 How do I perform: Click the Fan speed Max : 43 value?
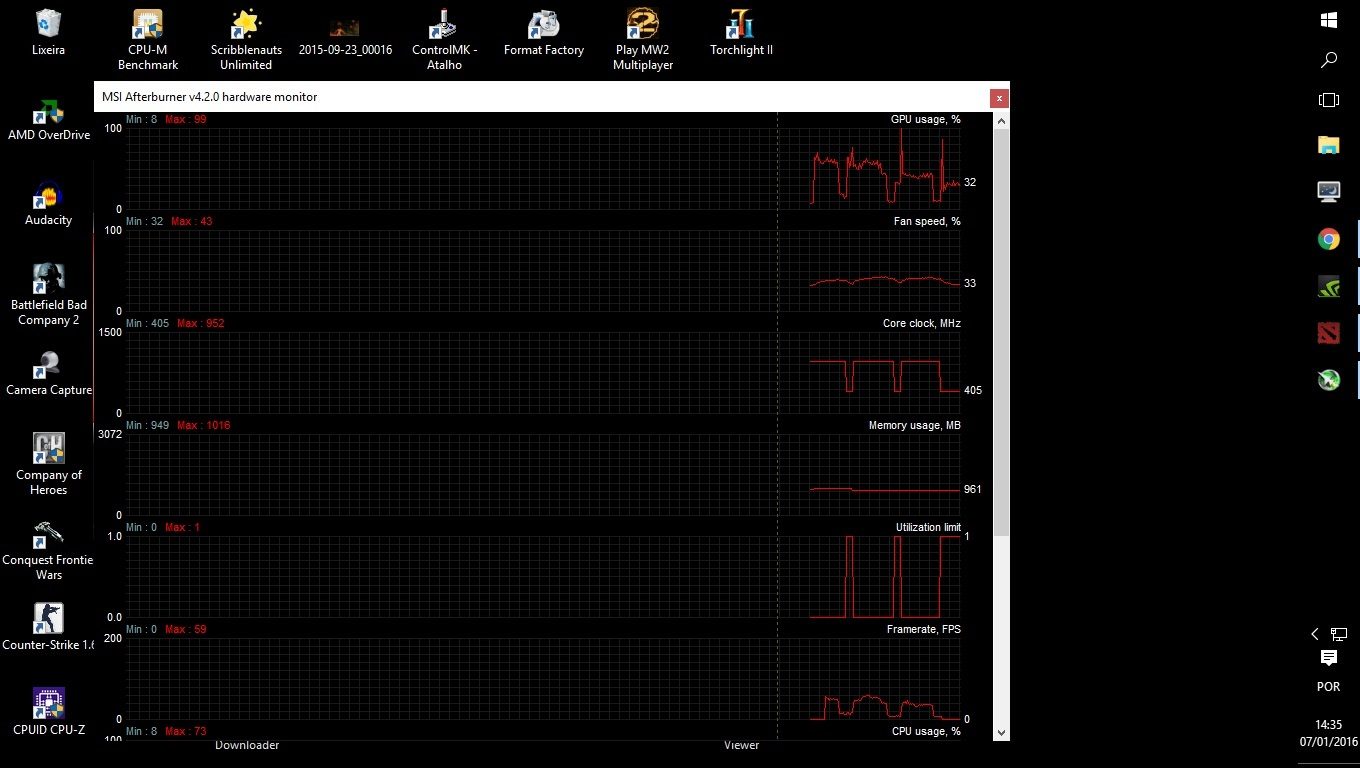192,221
